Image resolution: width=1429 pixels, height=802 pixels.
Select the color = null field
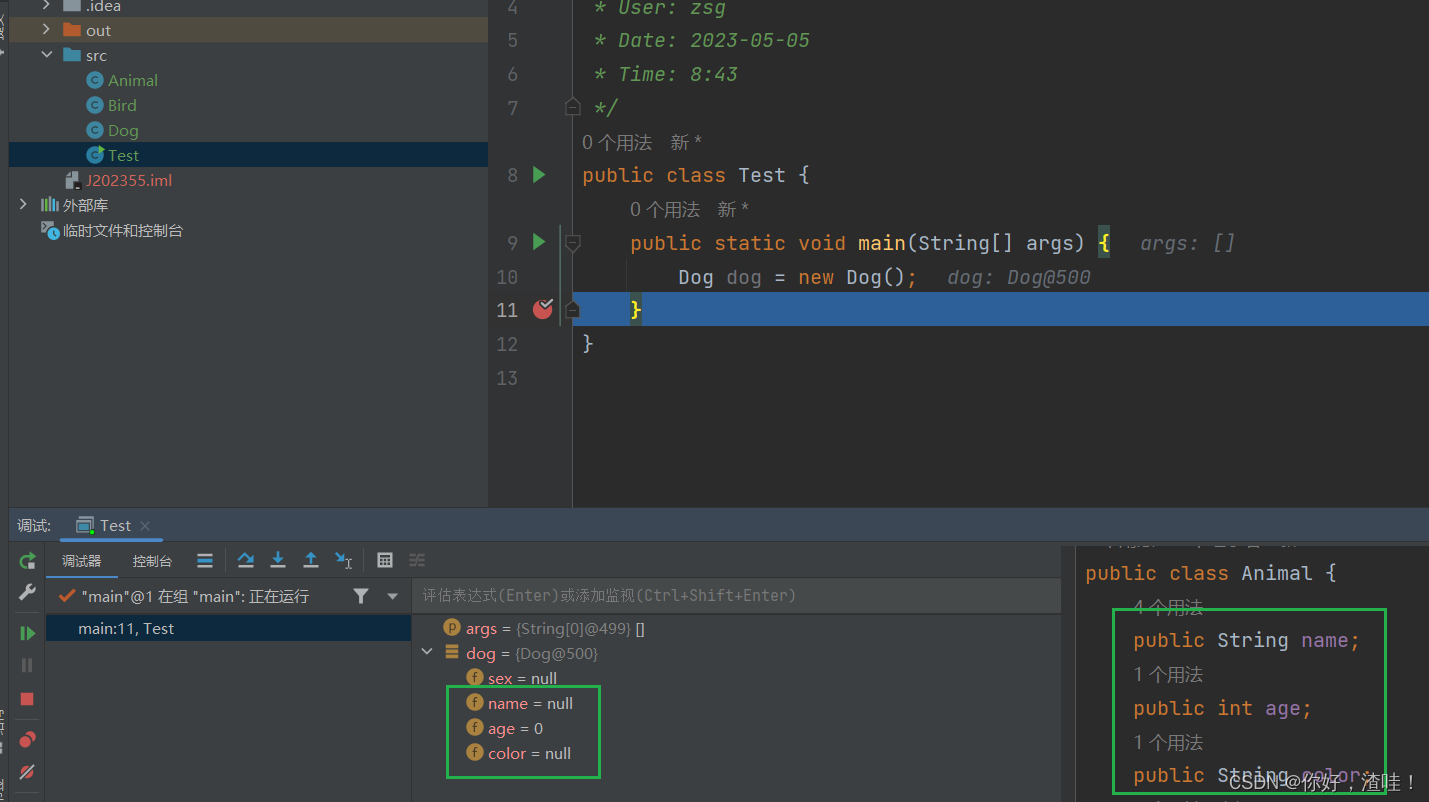click(x=519, y=753)
